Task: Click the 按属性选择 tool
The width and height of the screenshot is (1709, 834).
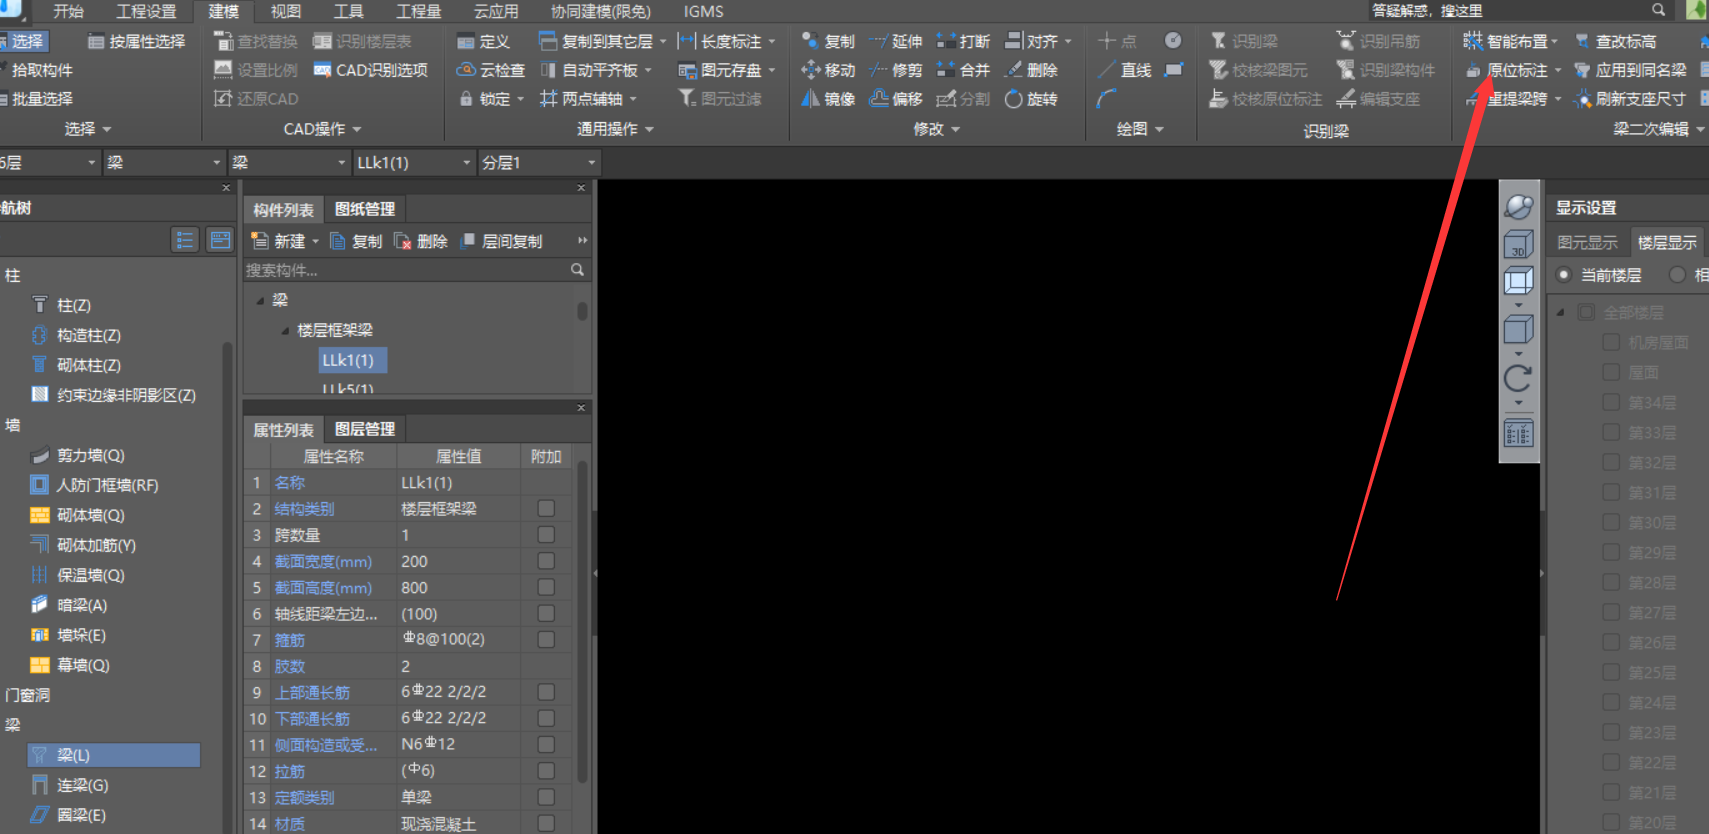Action: pos(136,41)
